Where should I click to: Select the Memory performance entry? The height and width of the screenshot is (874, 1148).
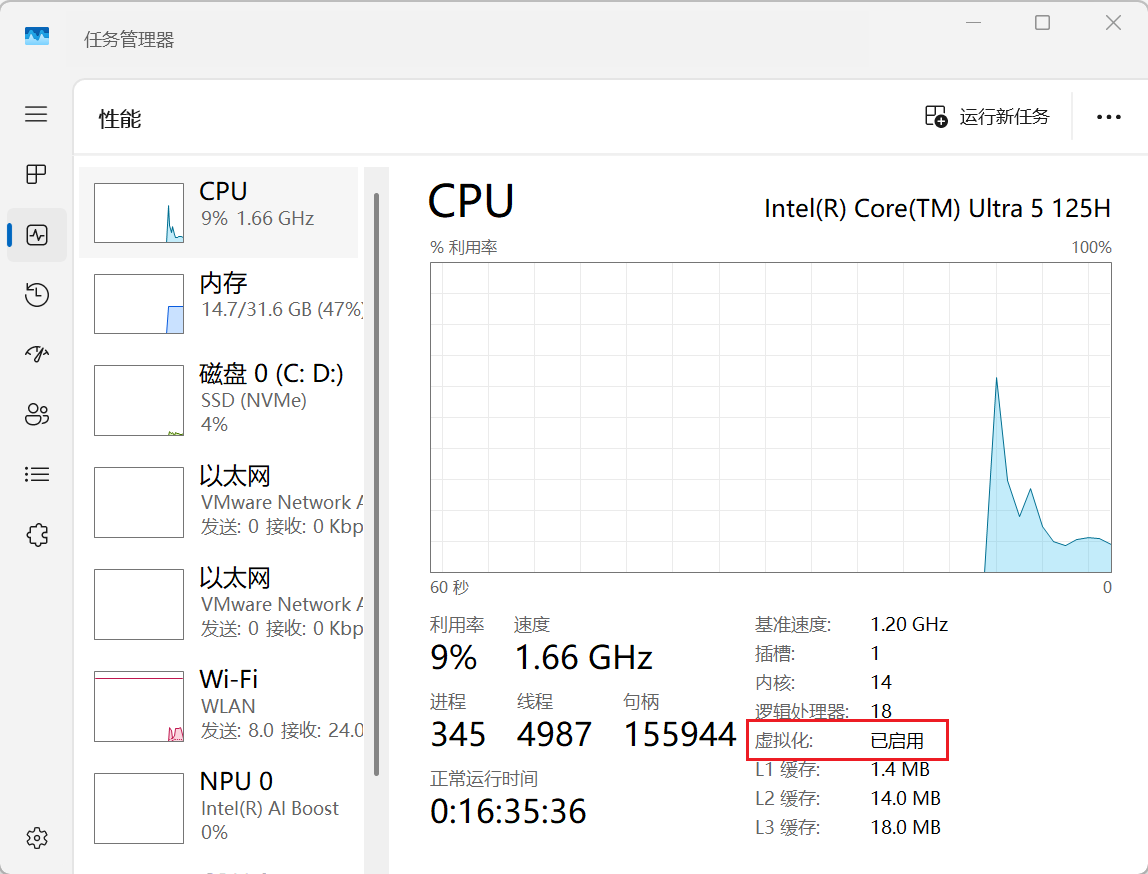click(x=218, y=304)
